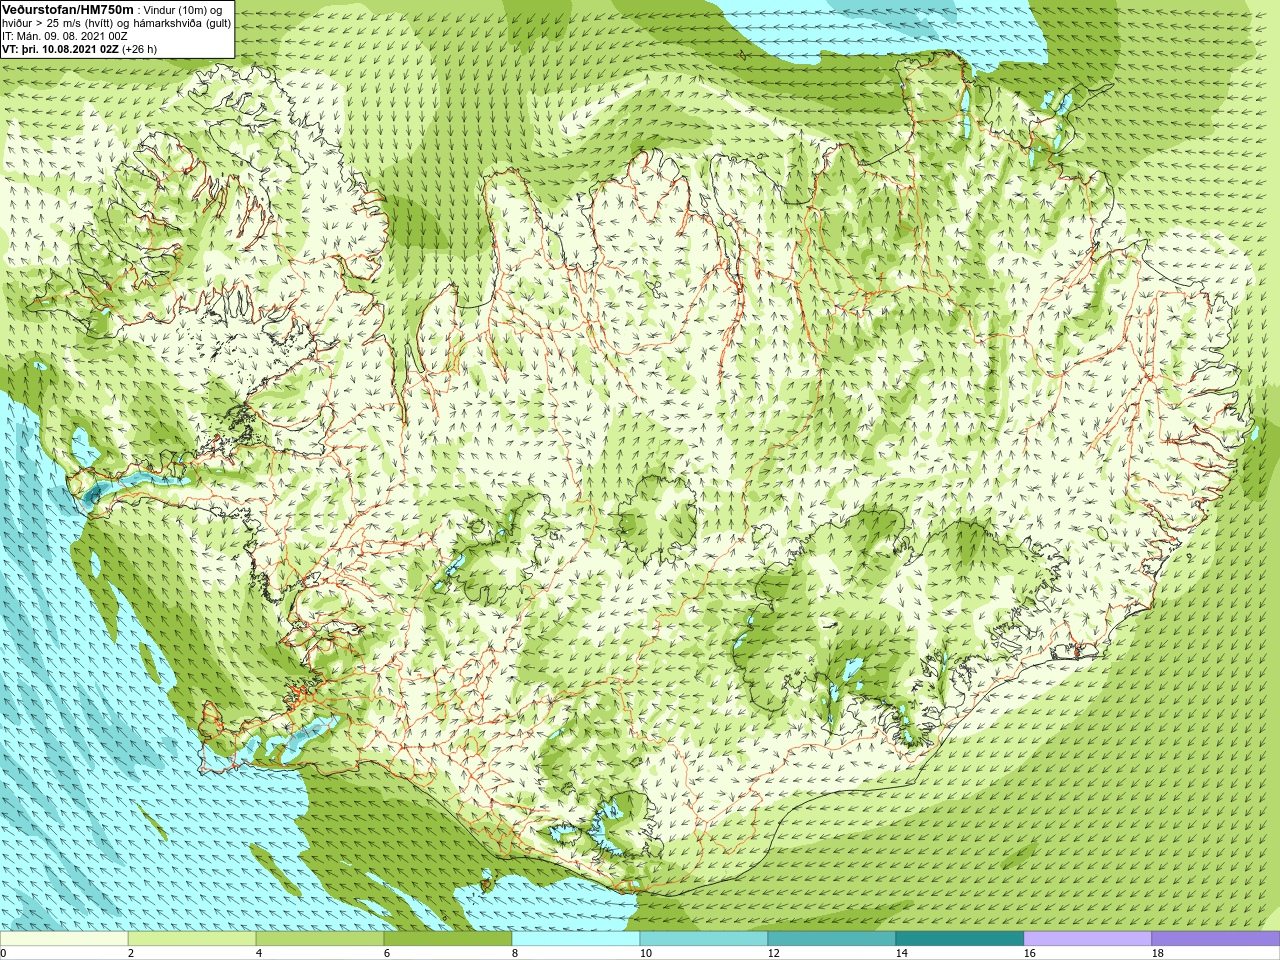Click the legend scale label "0"
The width and height of the screenshot is (1280, 960).
3,953
